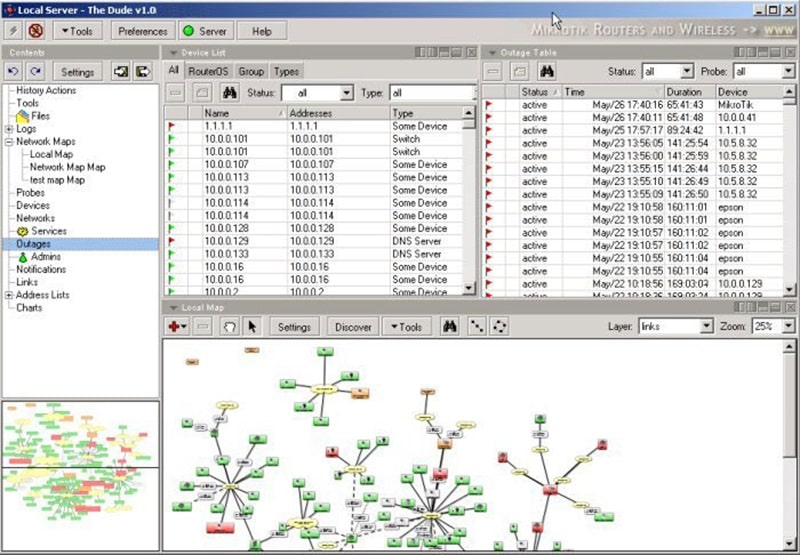Click the Help button
The width and height of the screenshot is (800, 555).
coord(262,31)
